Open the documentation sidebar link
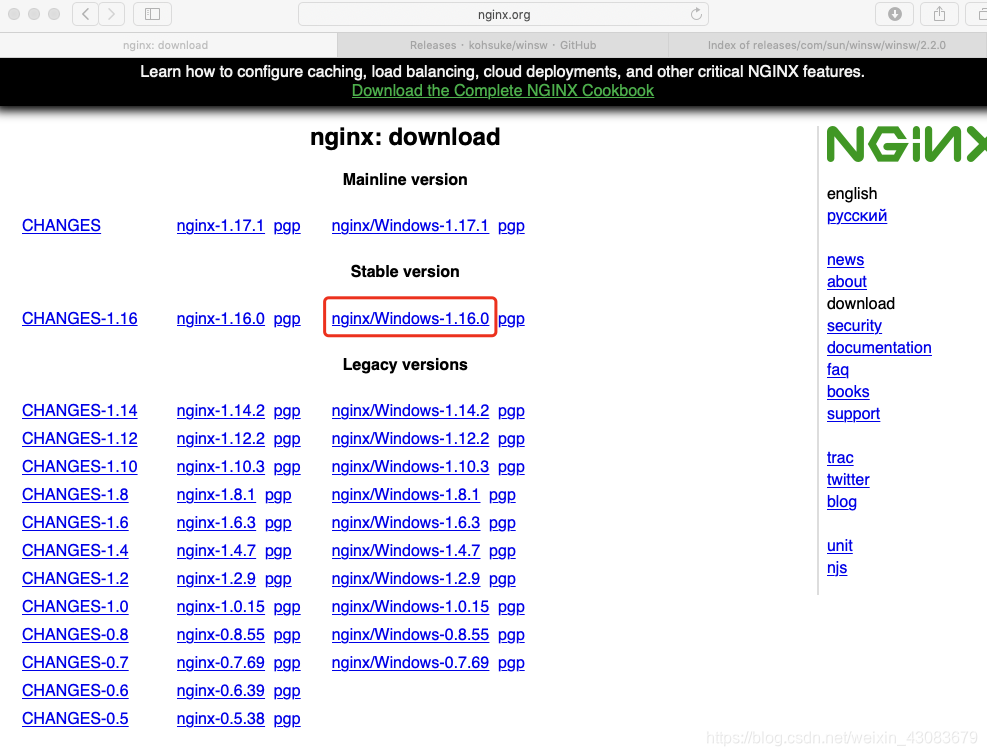 [879, 347]
